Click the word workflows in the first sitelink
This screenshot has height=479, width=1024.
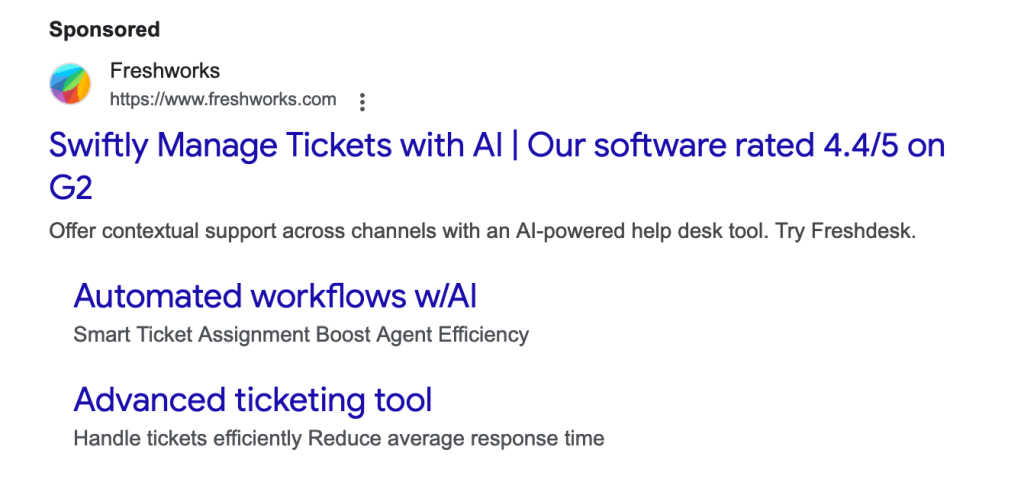(328, 296)
